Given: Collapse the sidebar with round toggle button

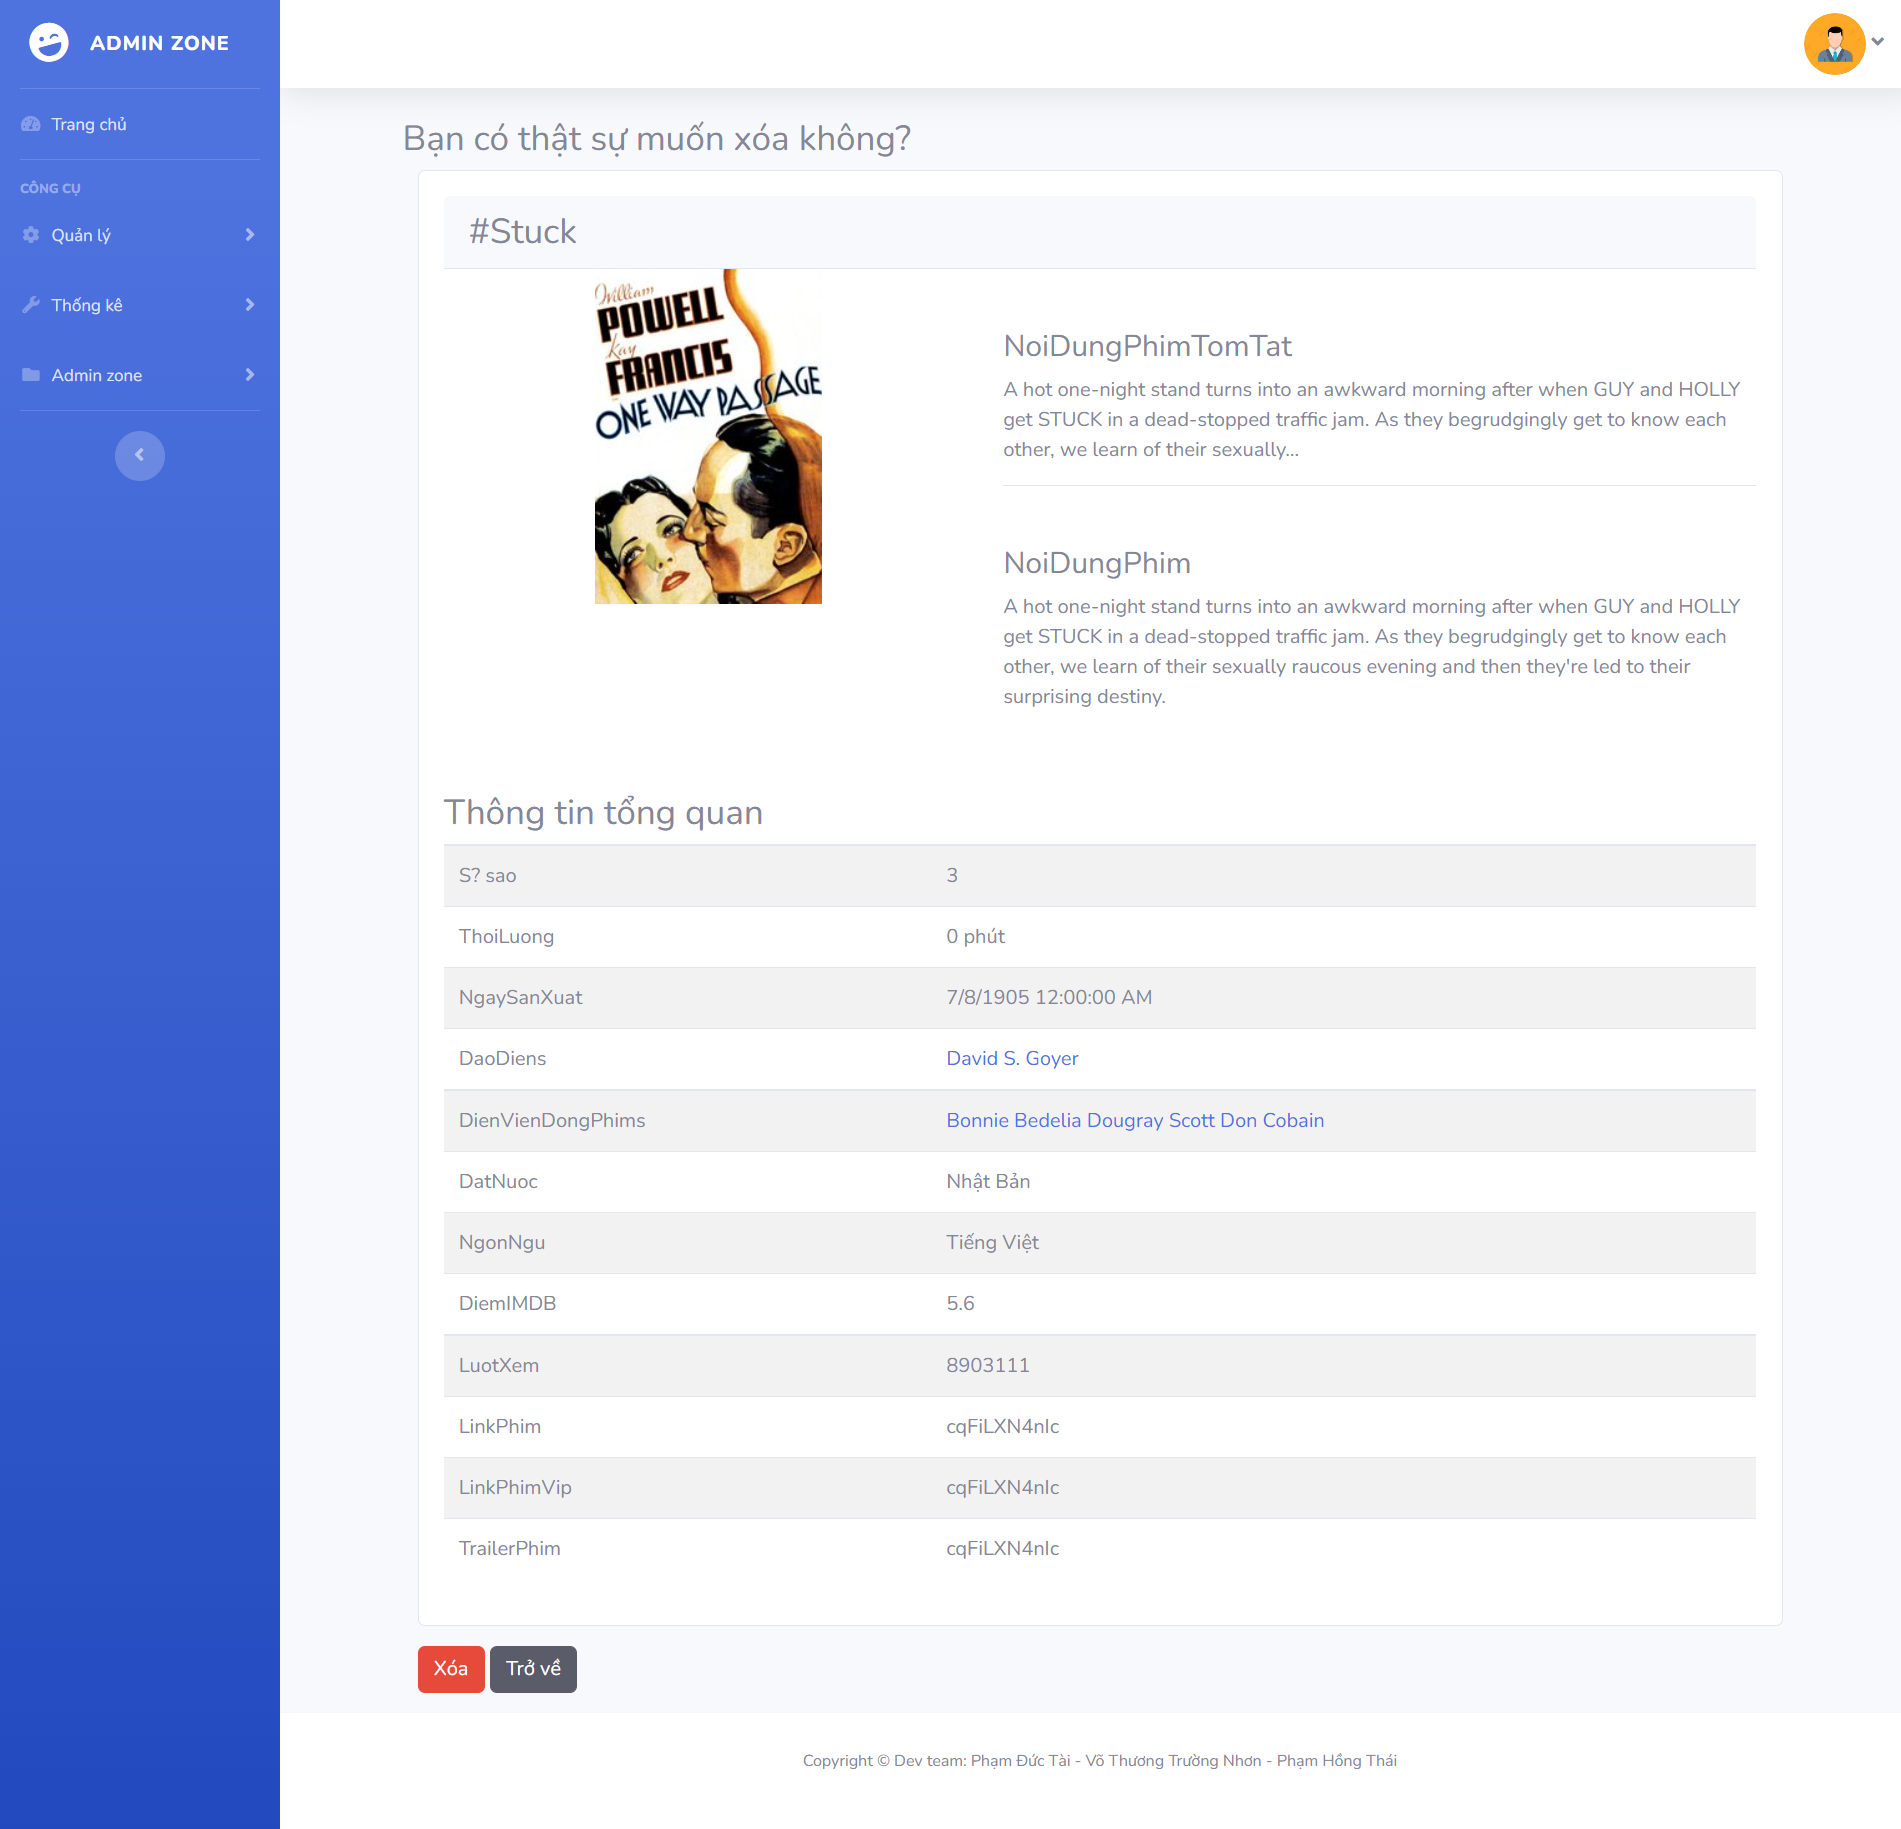Looking at the screenshot, I should pos(140,456).
